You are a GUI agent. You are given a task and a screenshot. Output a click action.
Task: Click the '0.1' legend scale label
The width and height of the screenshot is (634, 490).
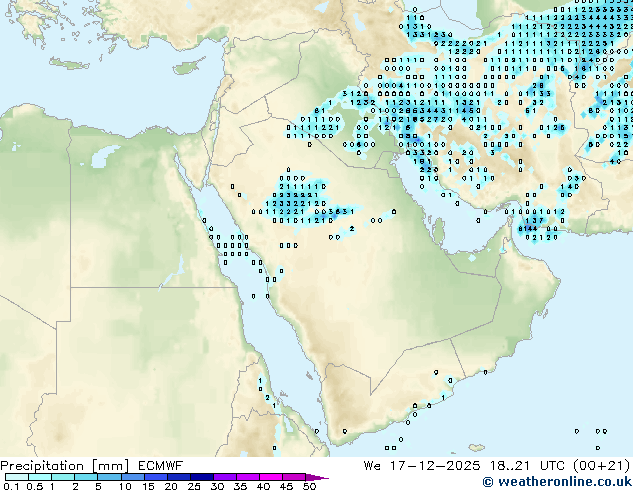coord(11,486)
